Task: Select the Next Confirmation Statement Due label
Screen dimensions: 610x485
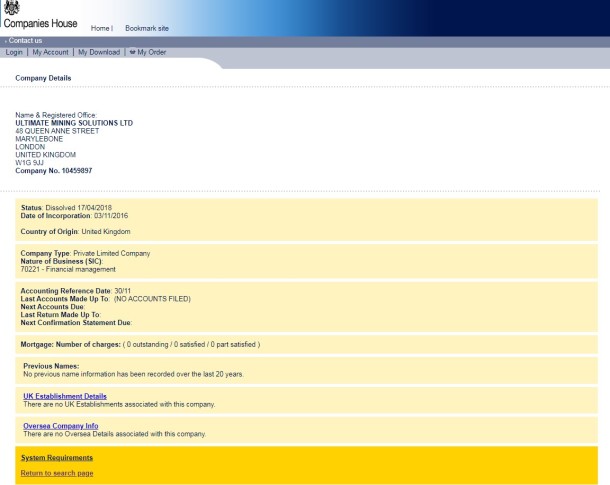Action: click(76, 322)
